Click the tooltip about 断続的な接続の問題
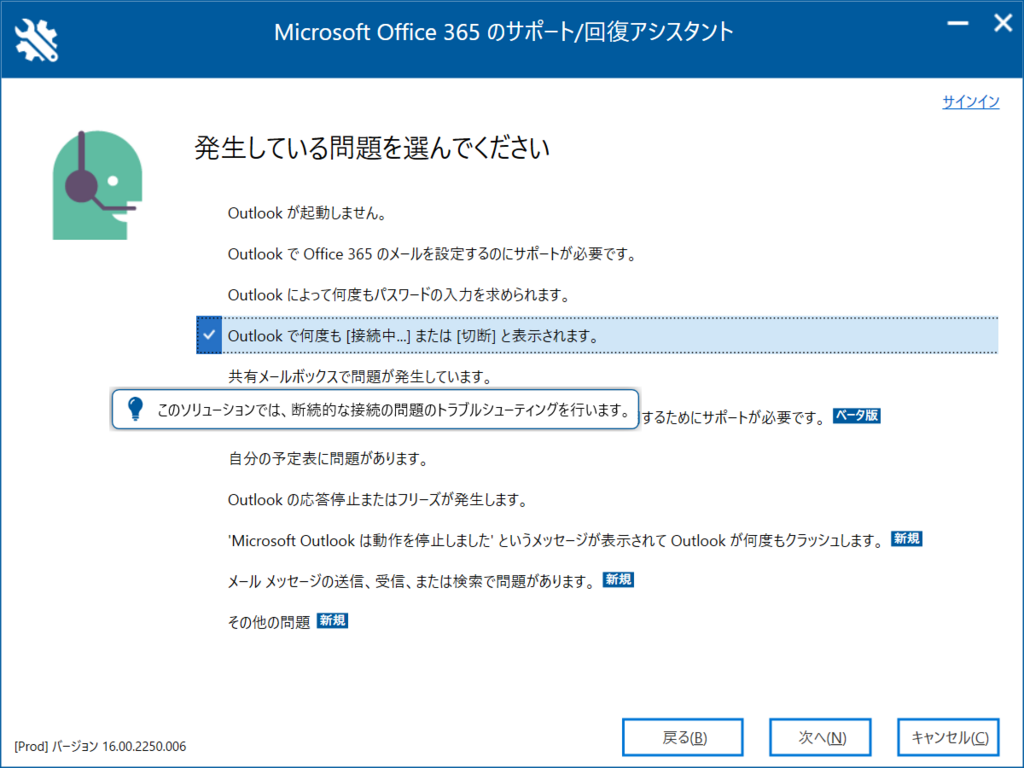The height and width of the screenshot is (768, 1024). coord(375,409)
